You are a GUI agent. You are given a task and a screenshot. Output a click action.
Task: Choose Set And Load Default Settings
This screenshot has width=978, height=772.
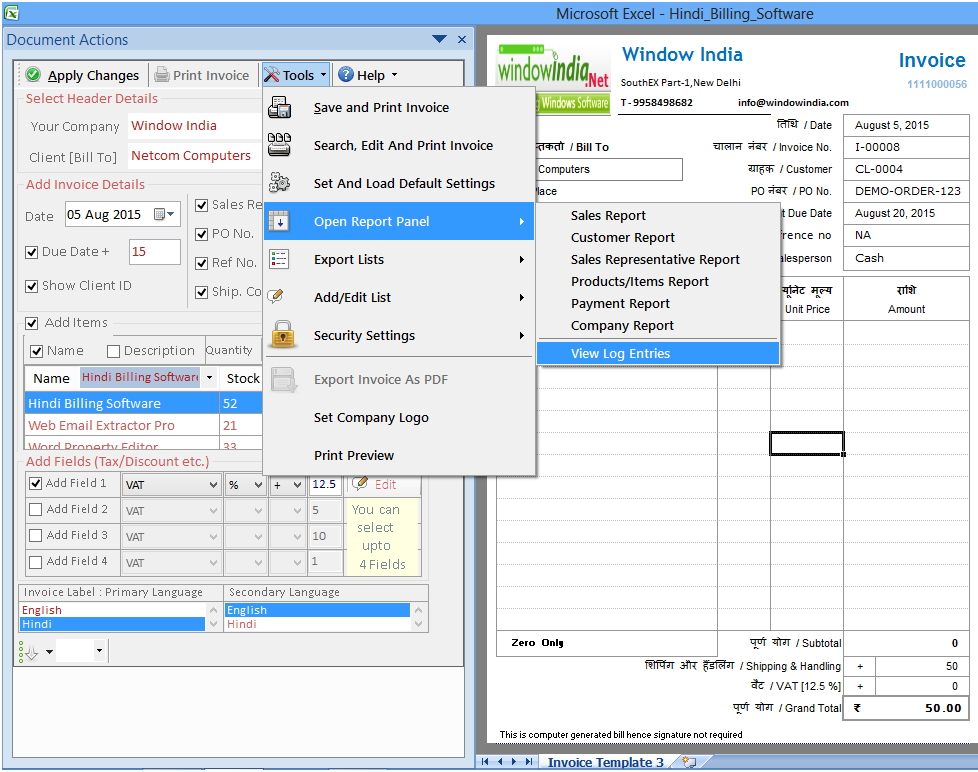tap(399, 183)
